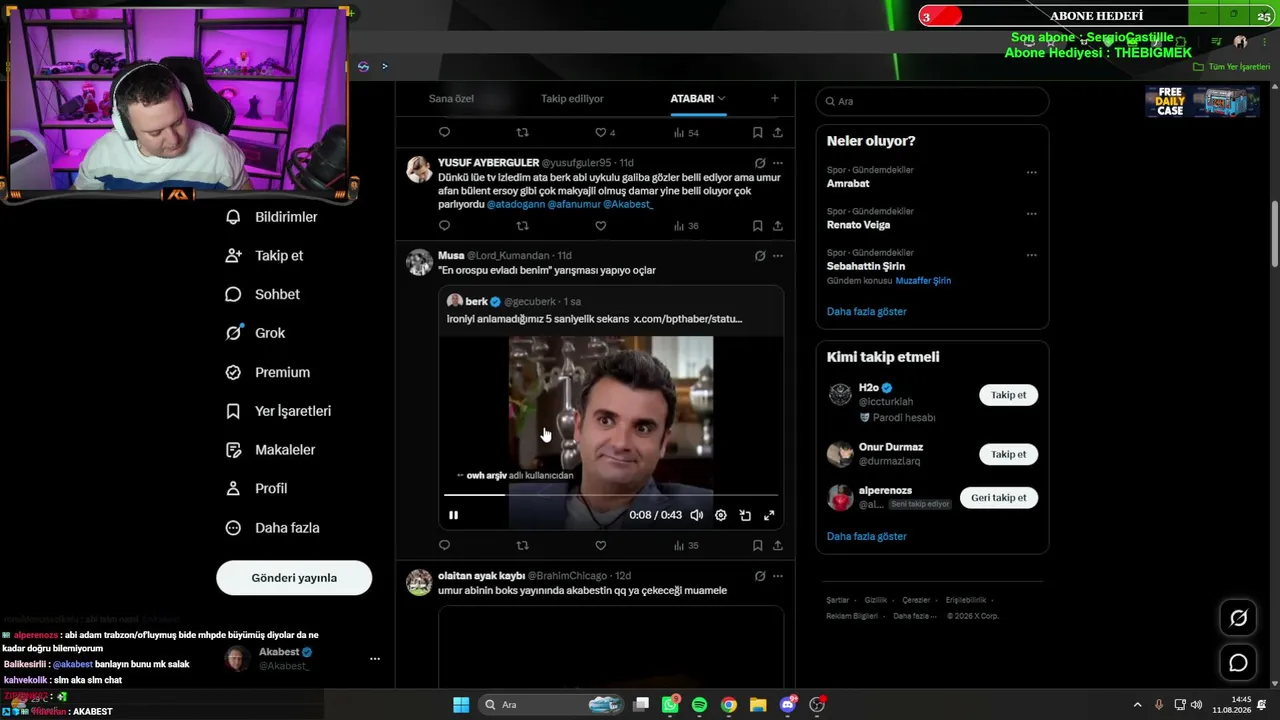Open more options on olaitan's post
The height and width of the screenshot is (720, 1280).
point(778,576)
